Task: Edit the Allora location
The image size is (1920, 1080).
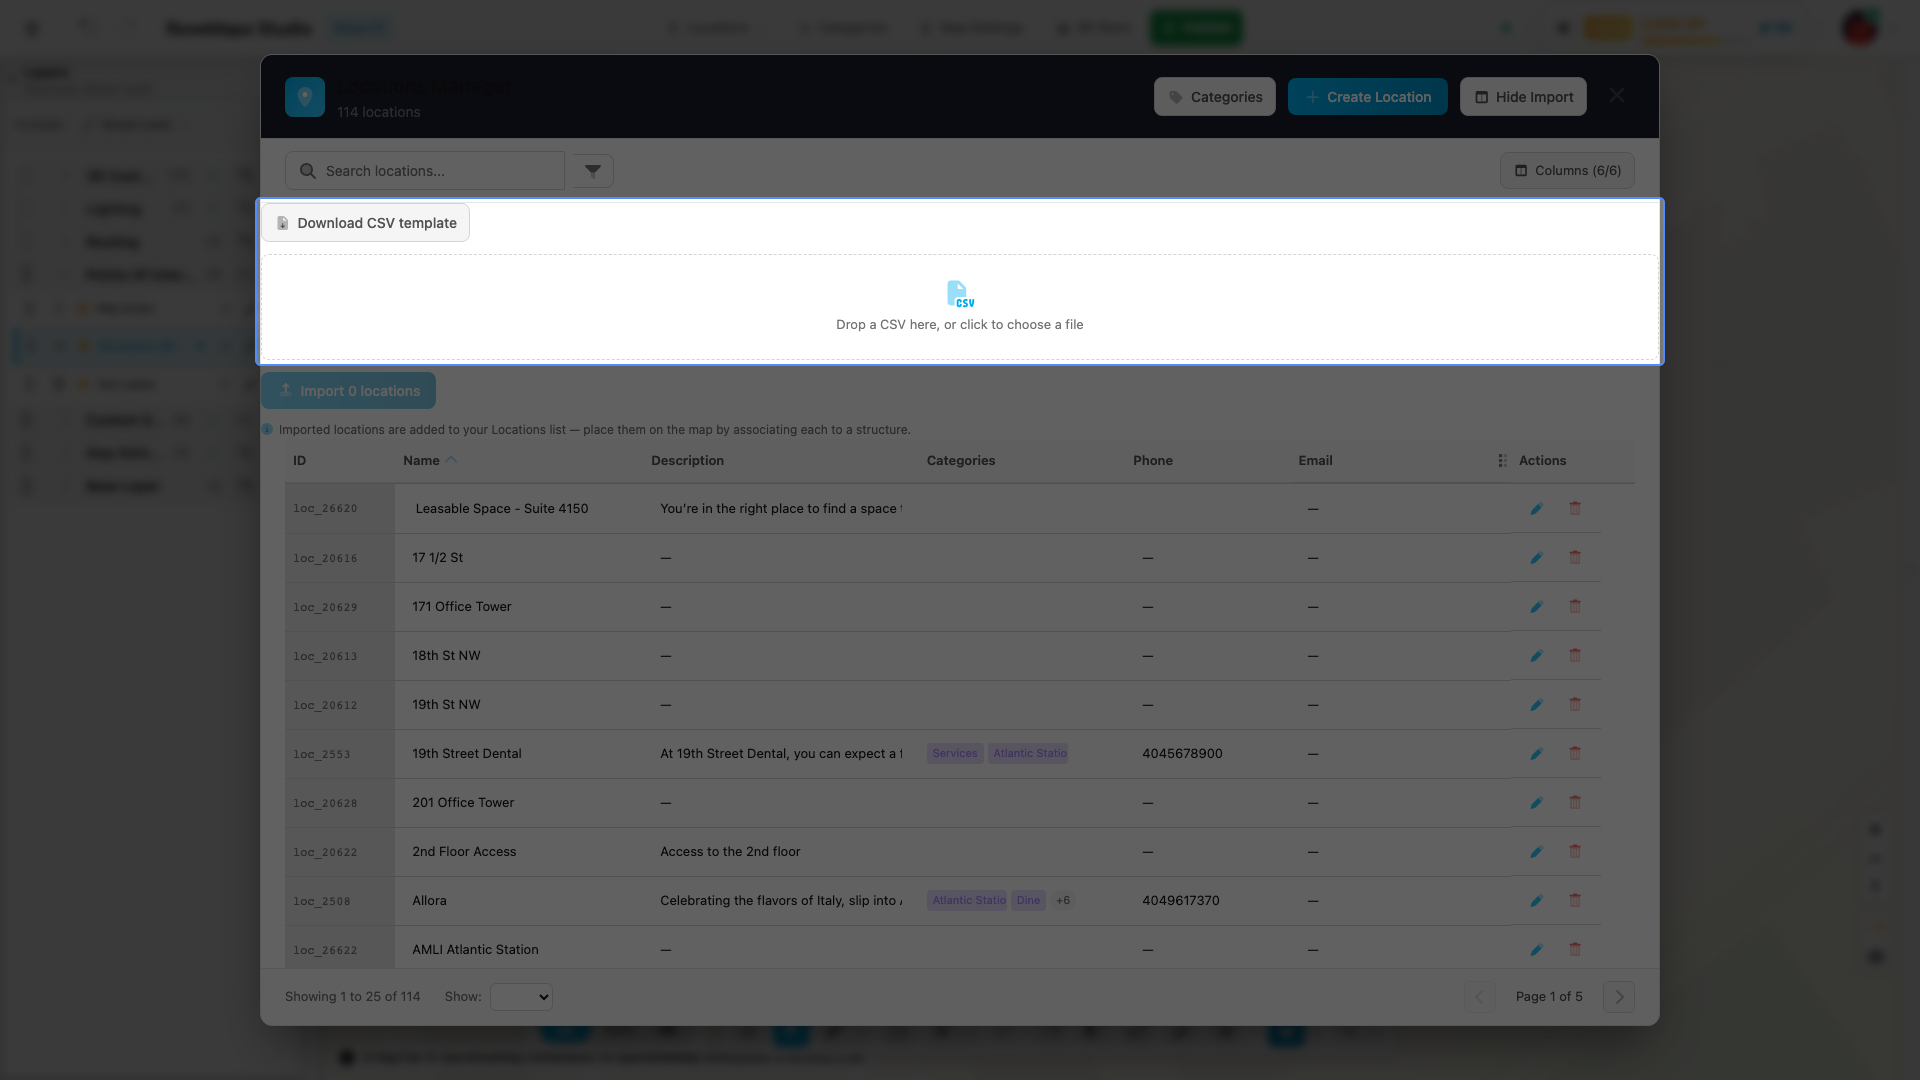Action: coord(1537,901)
